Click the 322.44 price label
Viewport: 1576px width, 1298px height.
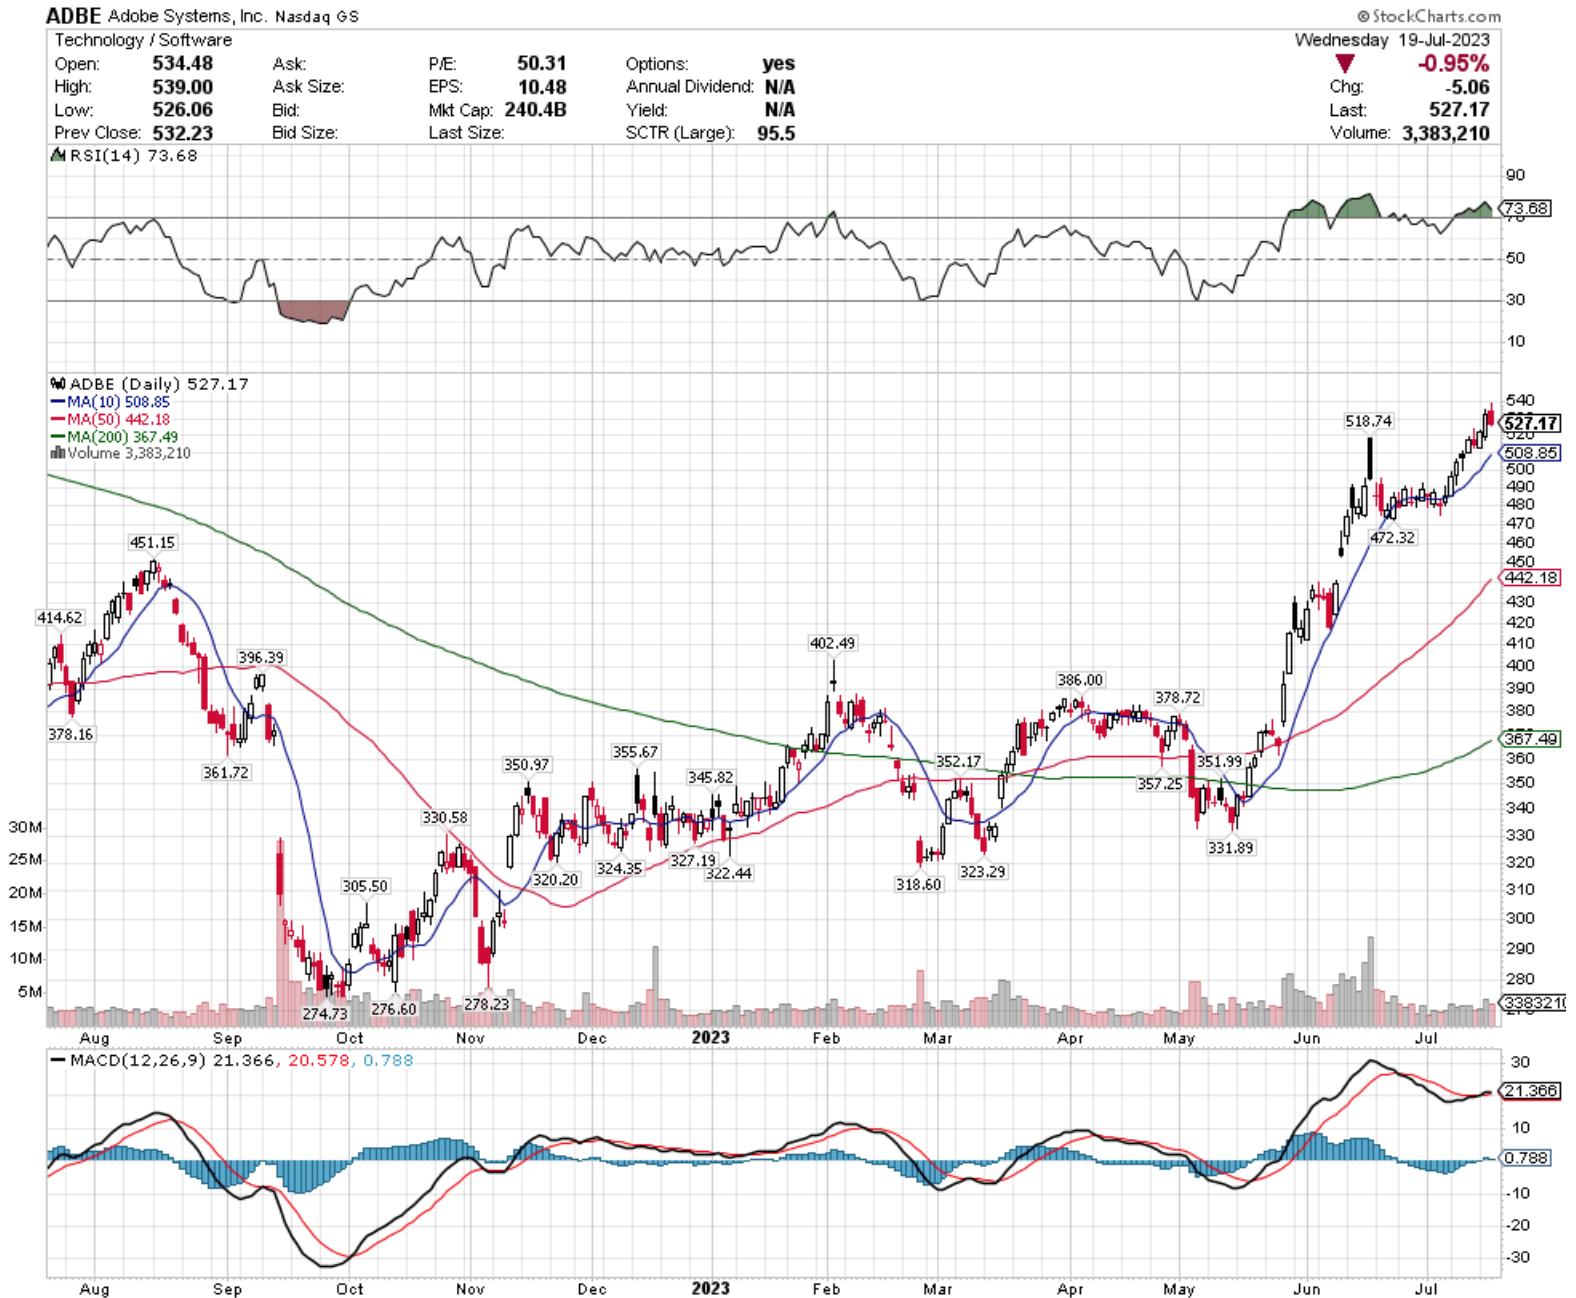729,873
